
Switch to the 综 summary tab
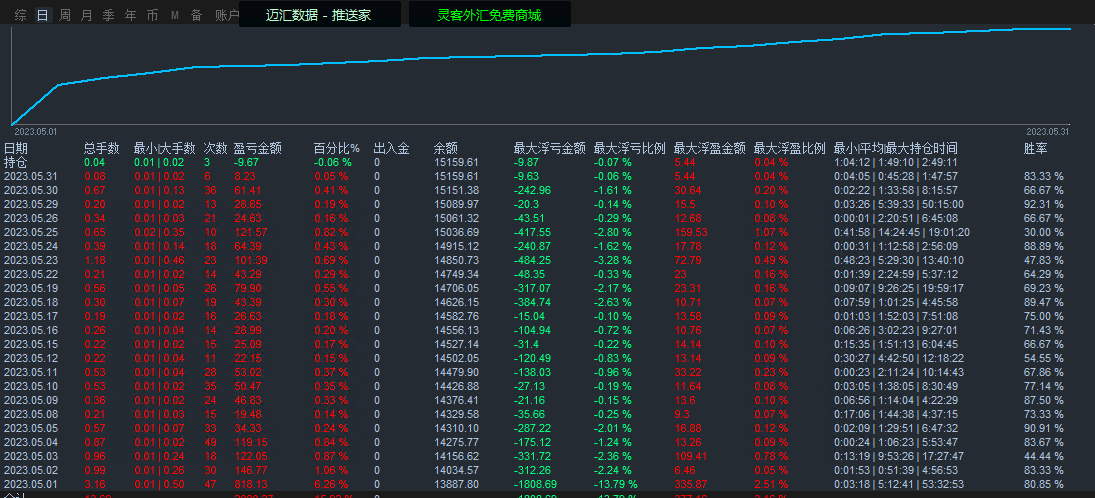pyautogui.click(x=21, y=15)
